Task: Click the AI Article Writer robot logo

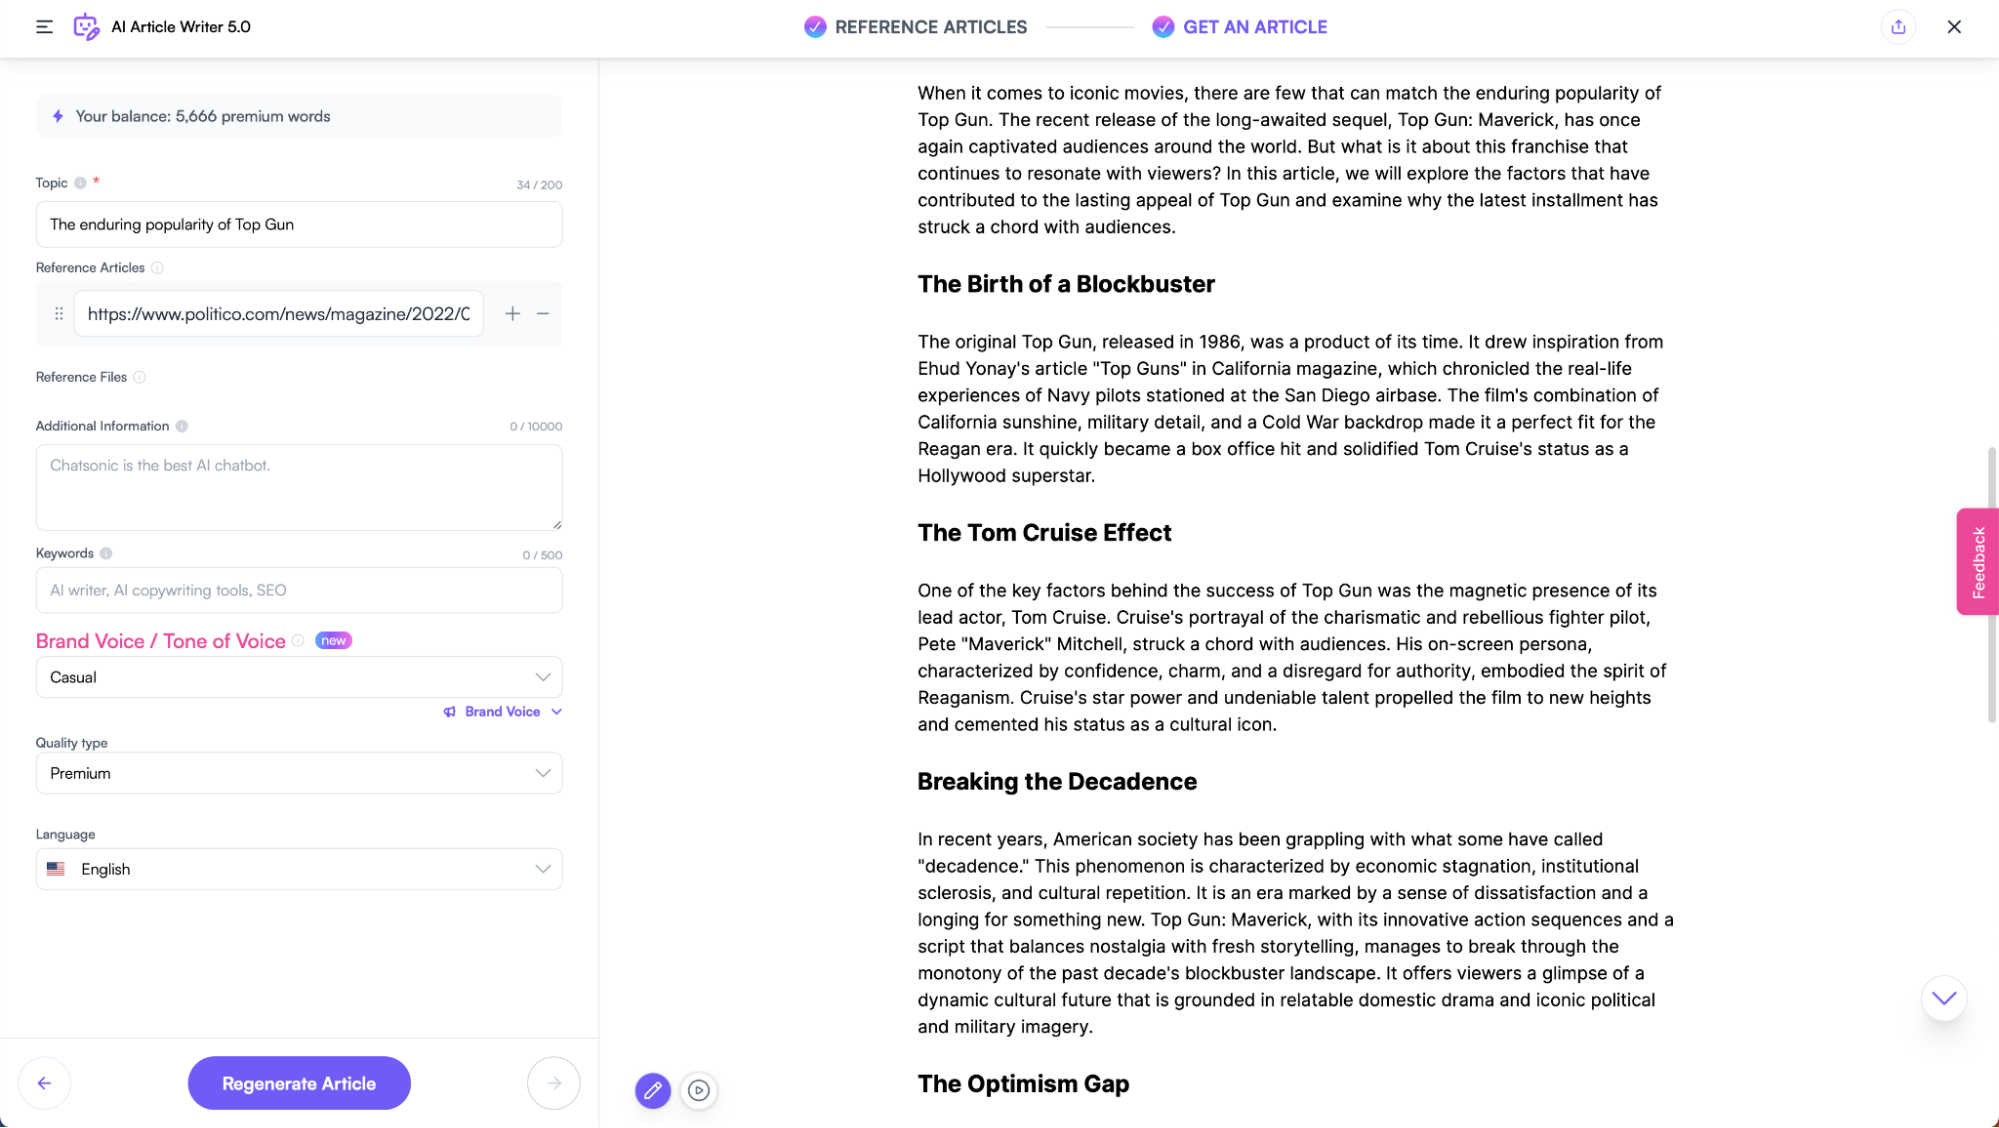Action: click(x=84, y=27)
